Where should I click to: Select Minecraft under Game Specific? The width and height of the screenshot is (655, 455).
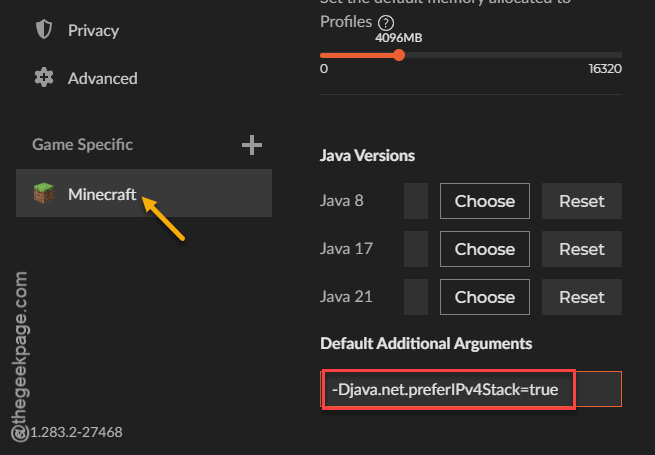(x=144, y=193)
